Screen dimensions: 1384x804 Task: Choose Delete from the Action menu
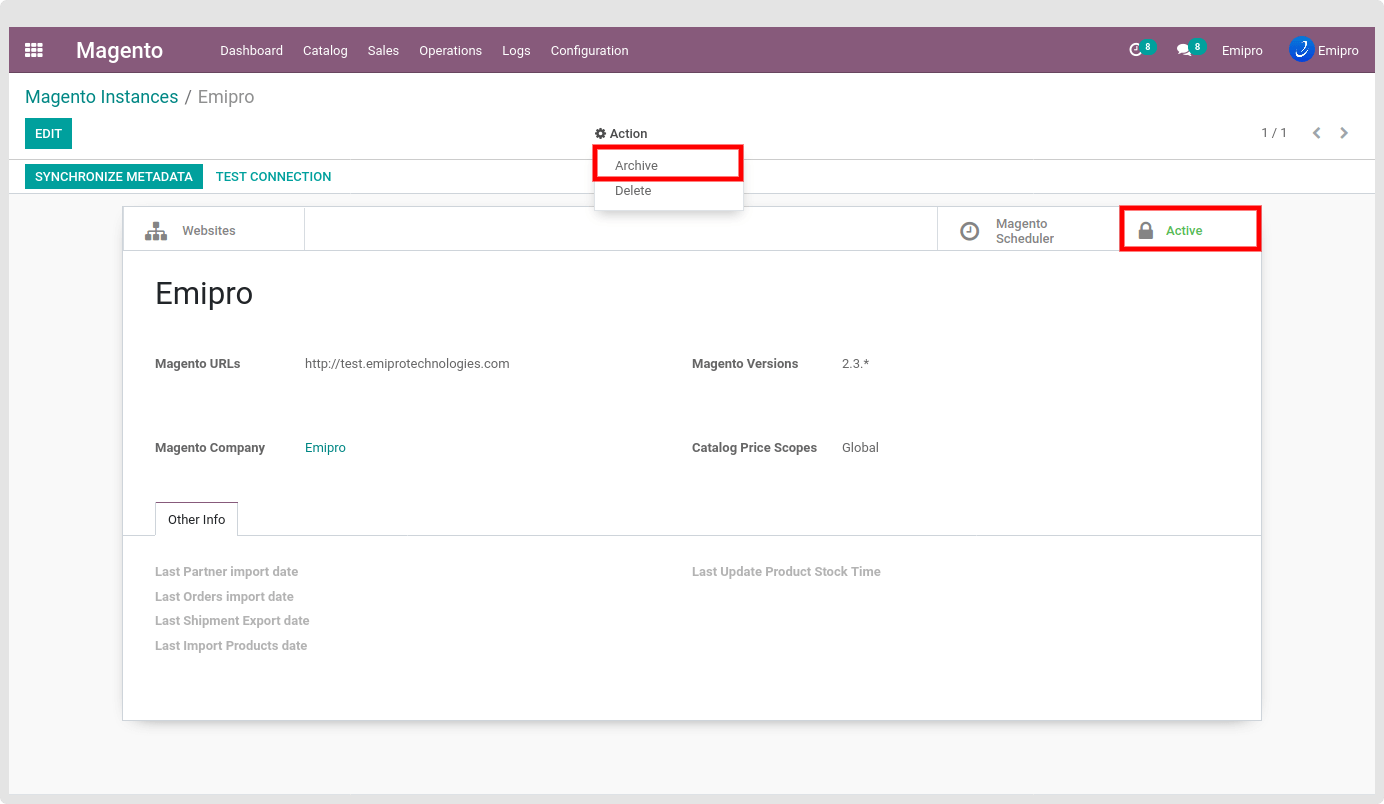[x=668, y=191]
